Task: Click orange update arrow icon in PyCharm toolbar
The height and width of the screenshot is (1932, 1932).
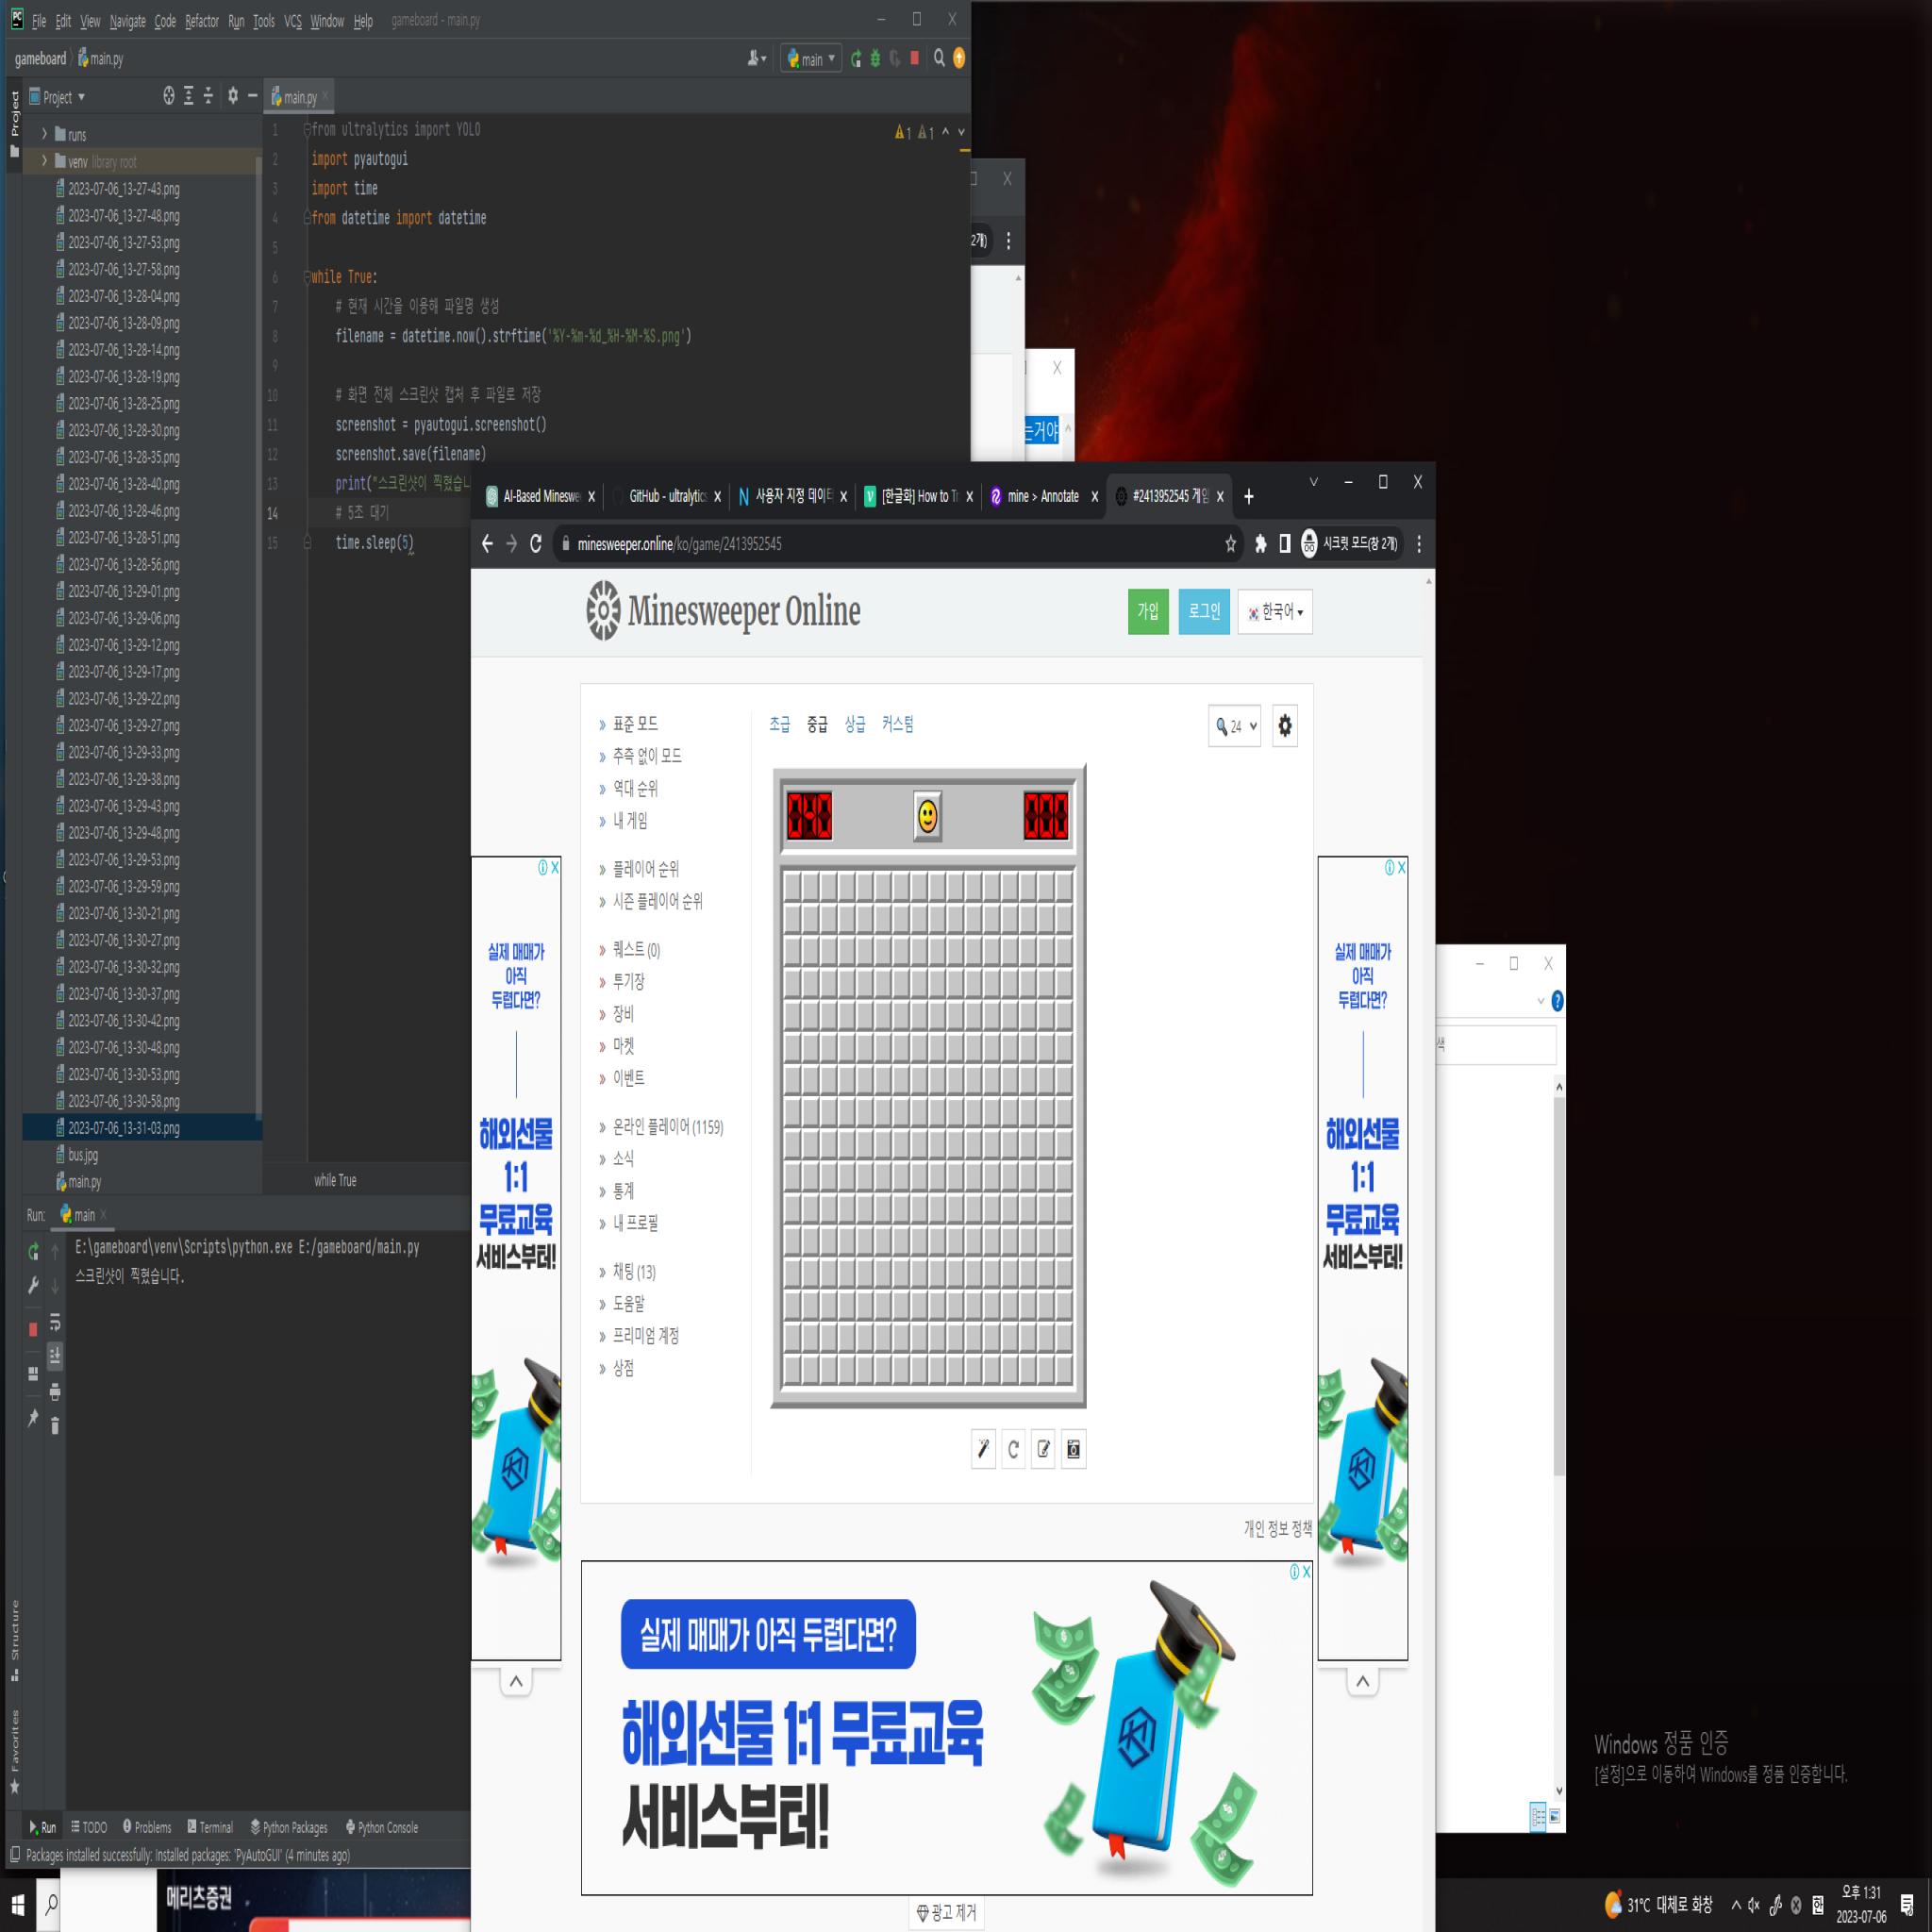Action: click(x=959, y=59)
